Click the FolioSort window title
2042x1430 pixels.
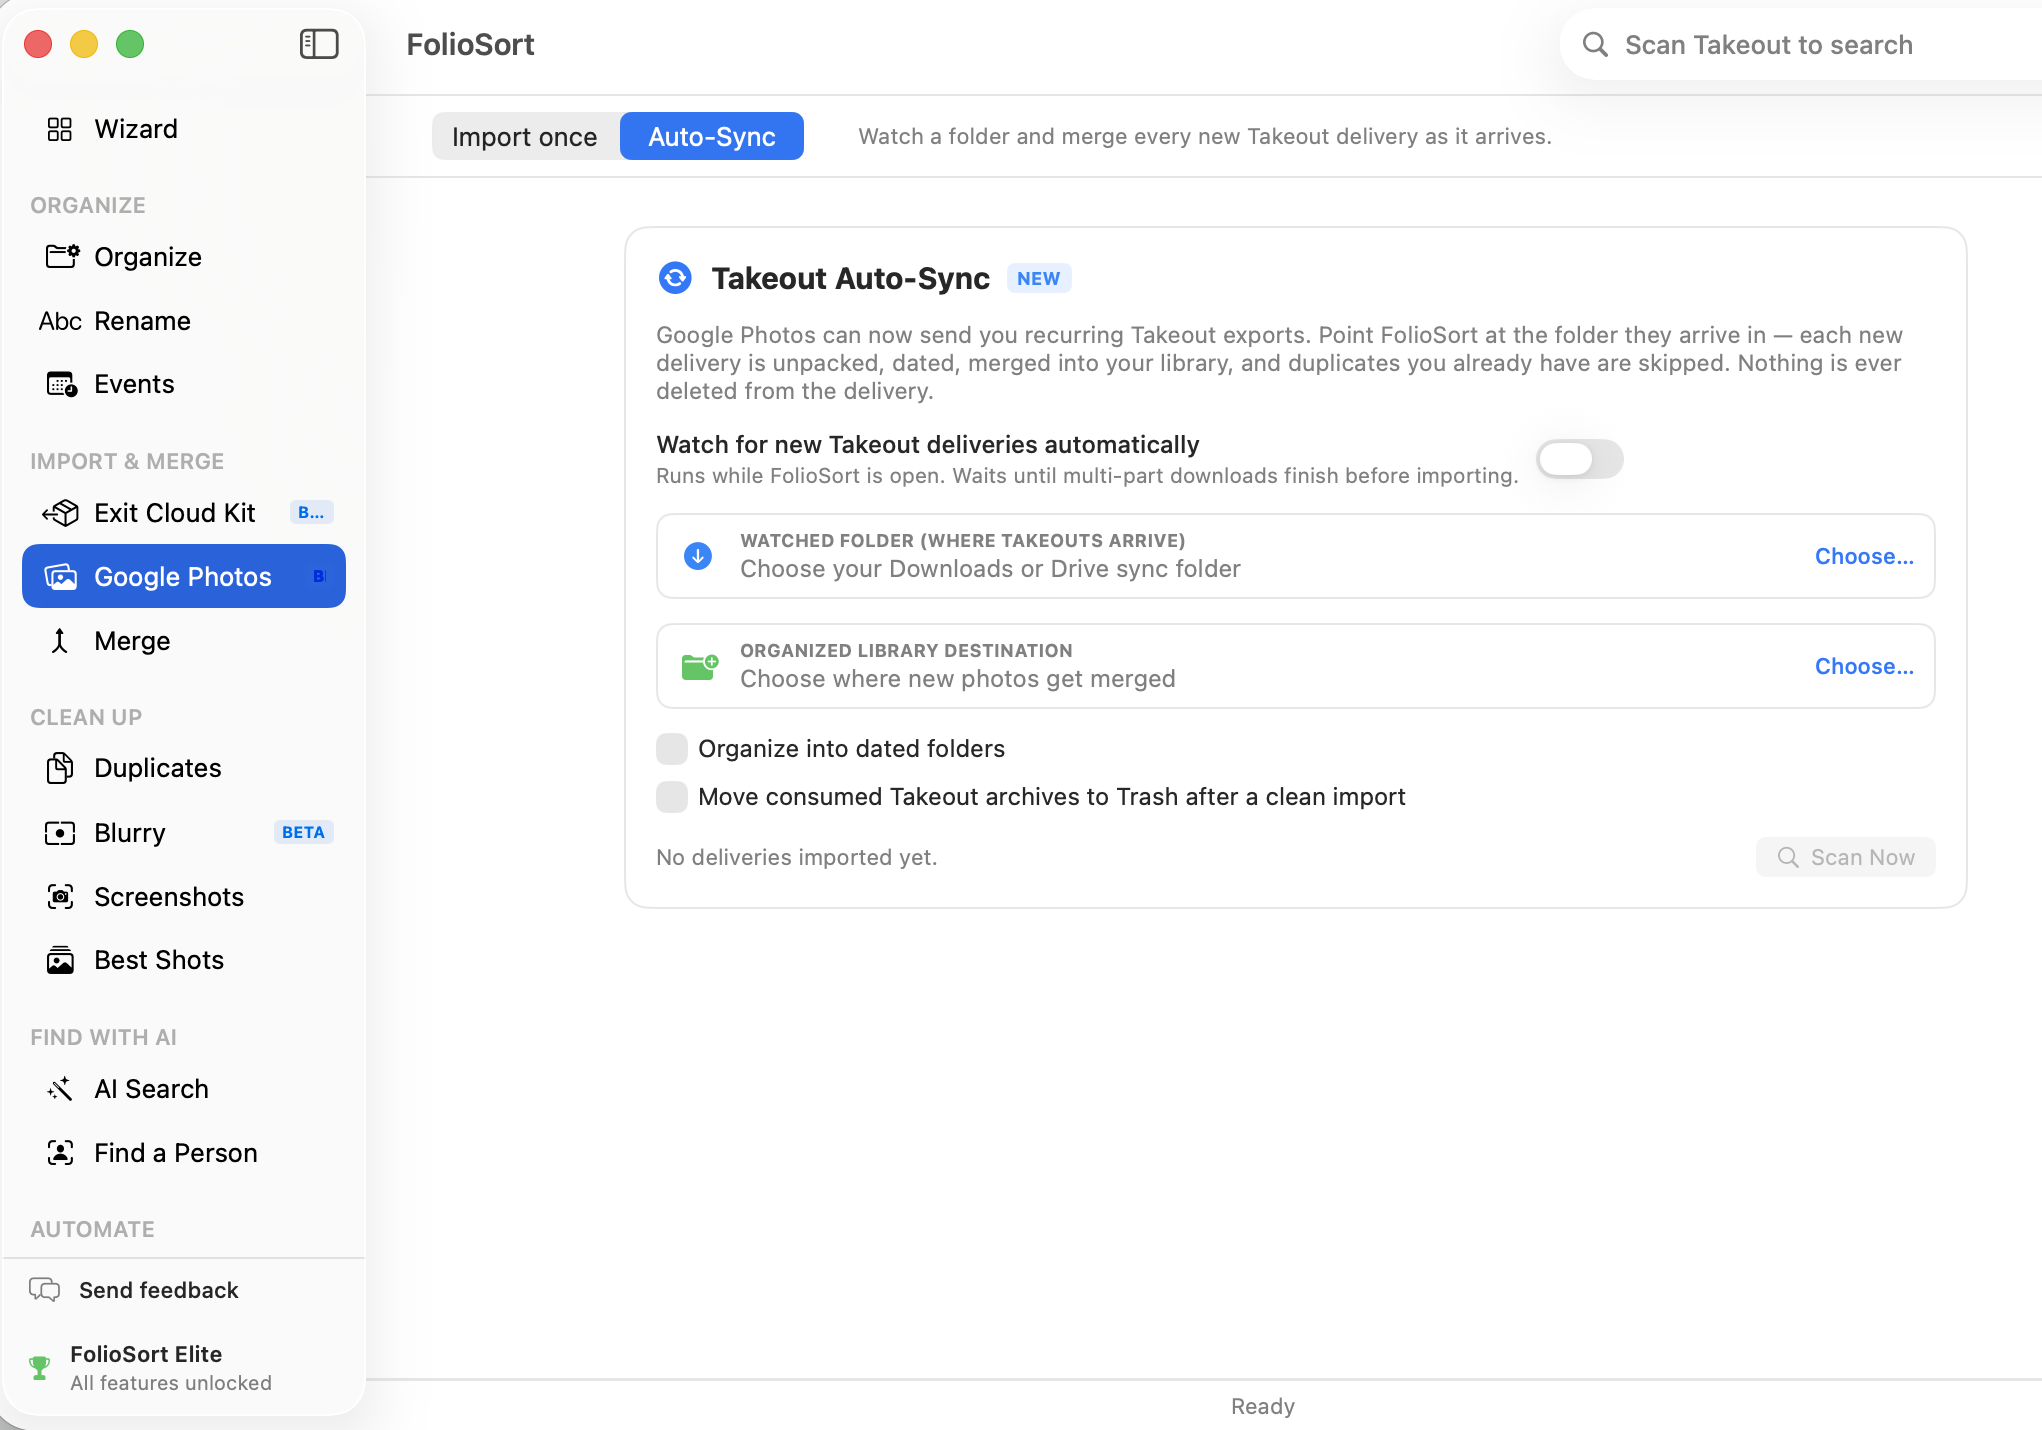pos(470,45)
